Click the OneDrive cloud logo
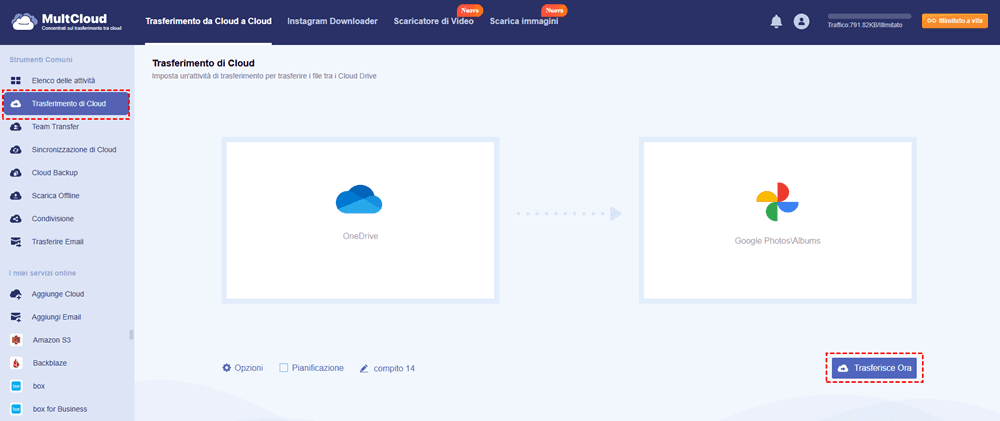The image size is (1000, 421). tap(359, 199)
